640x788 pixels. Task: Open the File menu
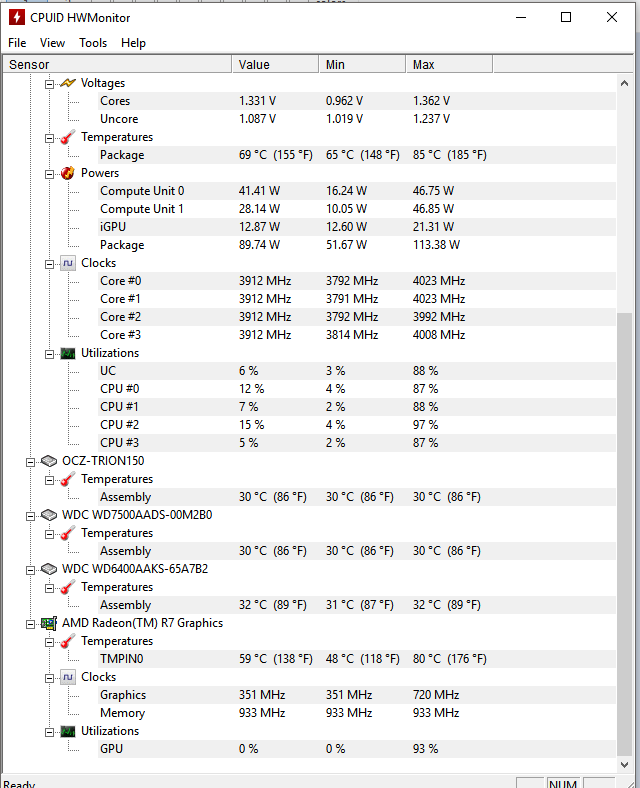(17, 43)
